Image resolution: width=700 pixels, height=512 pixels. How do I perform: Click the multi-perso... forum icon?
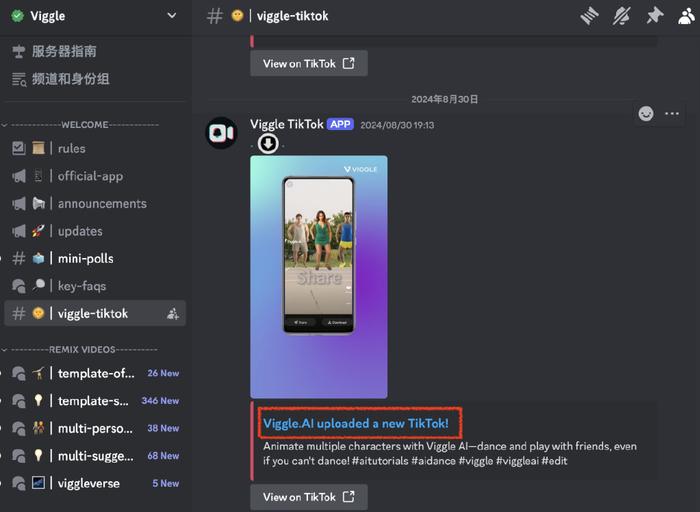[x=19, y=429]
